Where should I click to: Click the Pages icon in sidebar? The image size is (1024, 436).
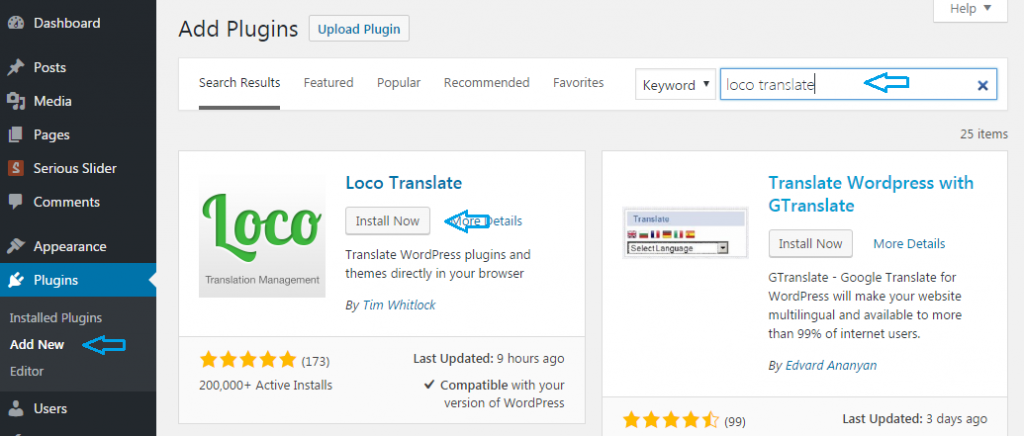coord(15,135)
